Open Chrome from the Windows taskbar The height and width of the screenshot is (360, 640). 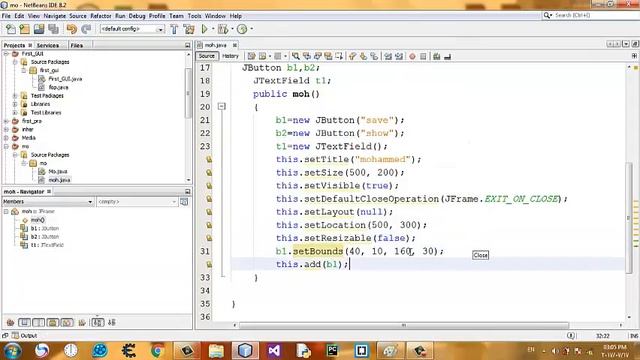point(158,350)
